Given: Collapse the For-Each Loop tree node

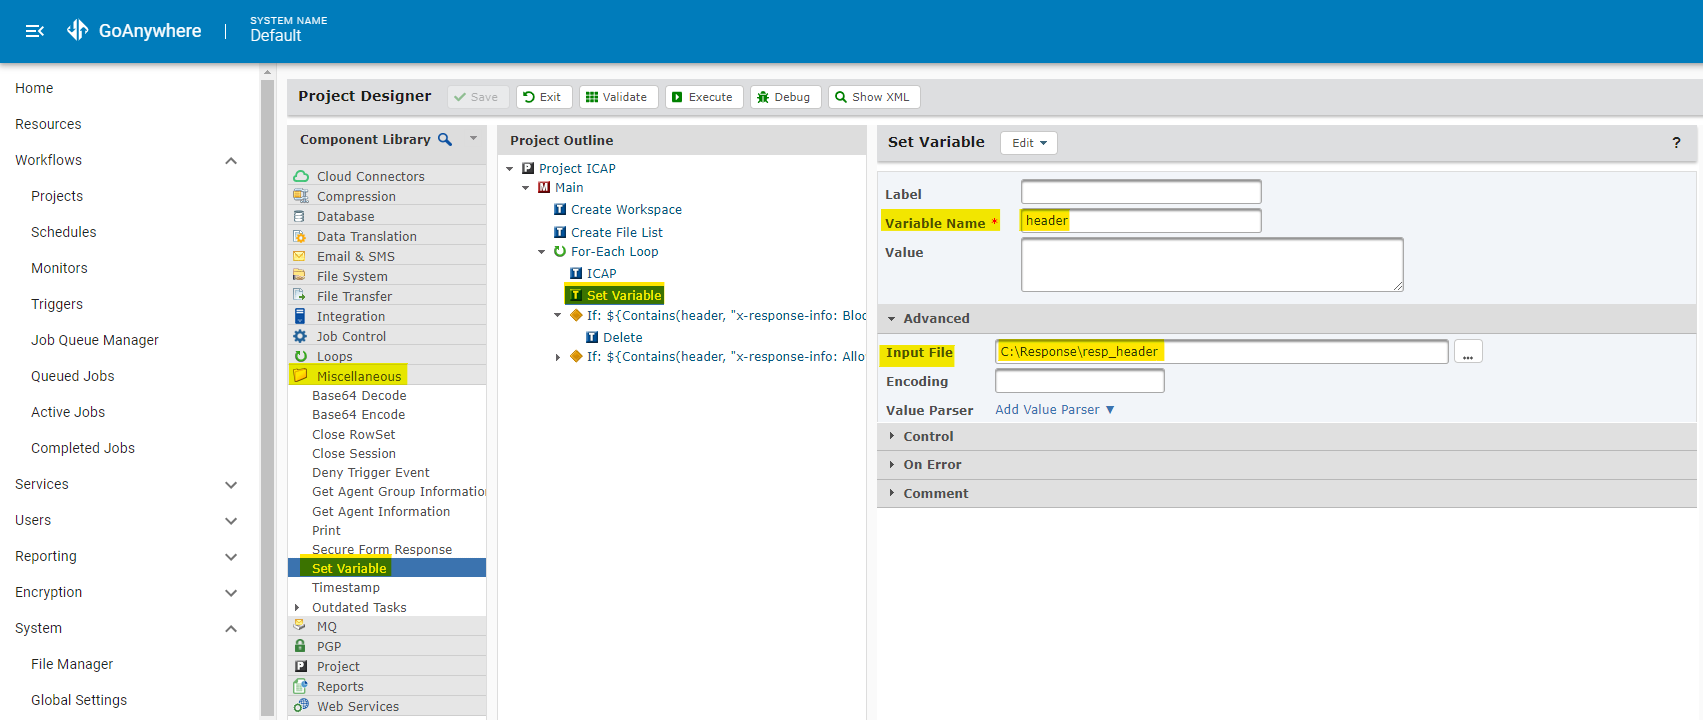Looking at the screenshot, I should tap(541, 252).
